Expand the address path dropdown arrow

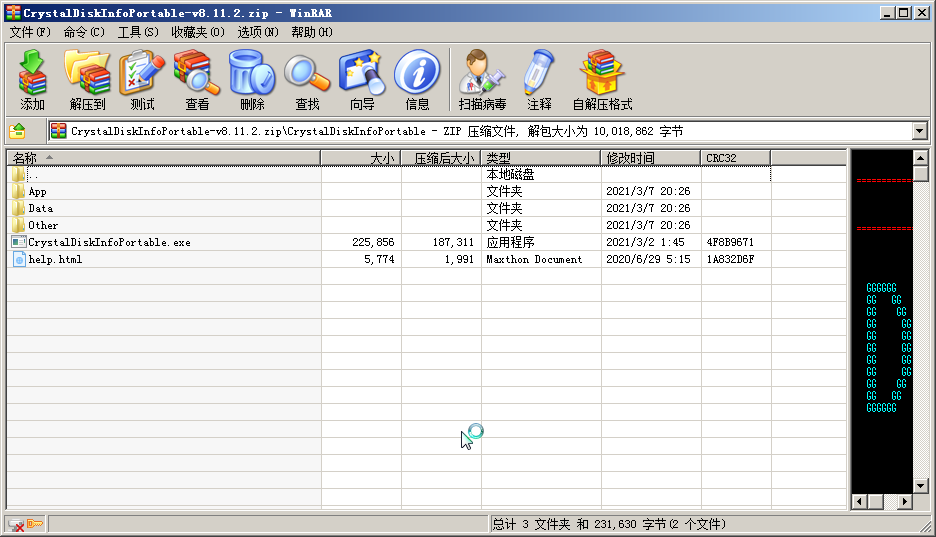coord(919,131)
